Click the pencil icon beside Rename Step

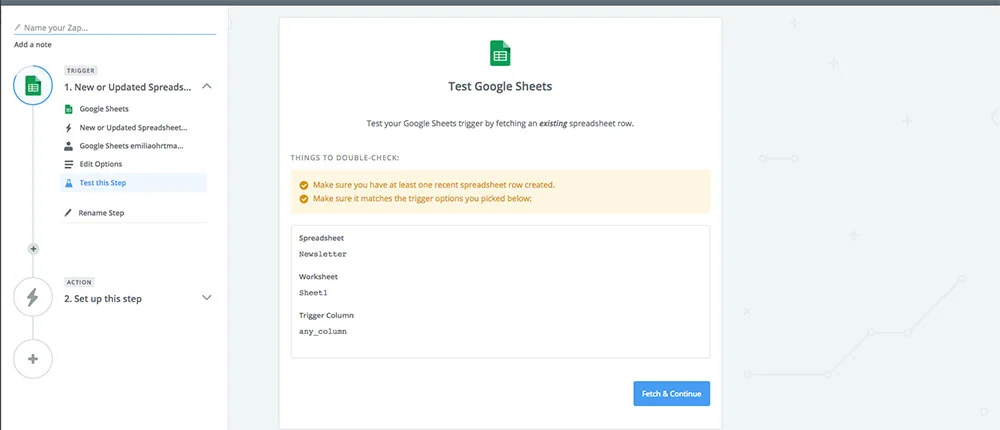pyautogui.click(x=68, y=213)
